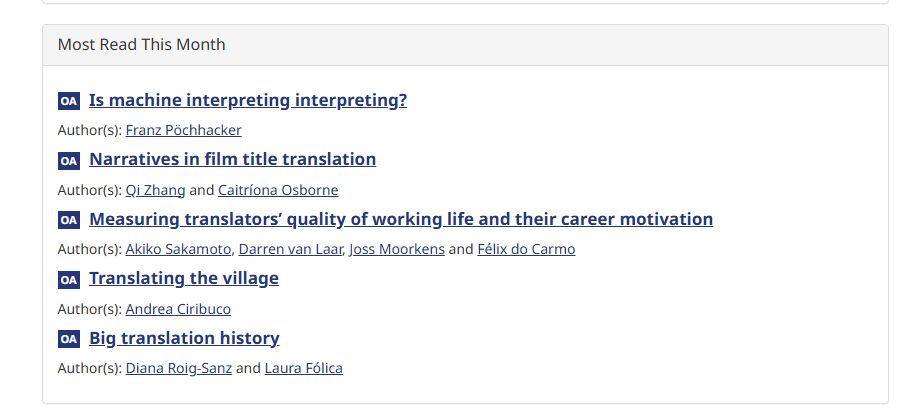View author Akiko Sakamoto

(179, 249)
